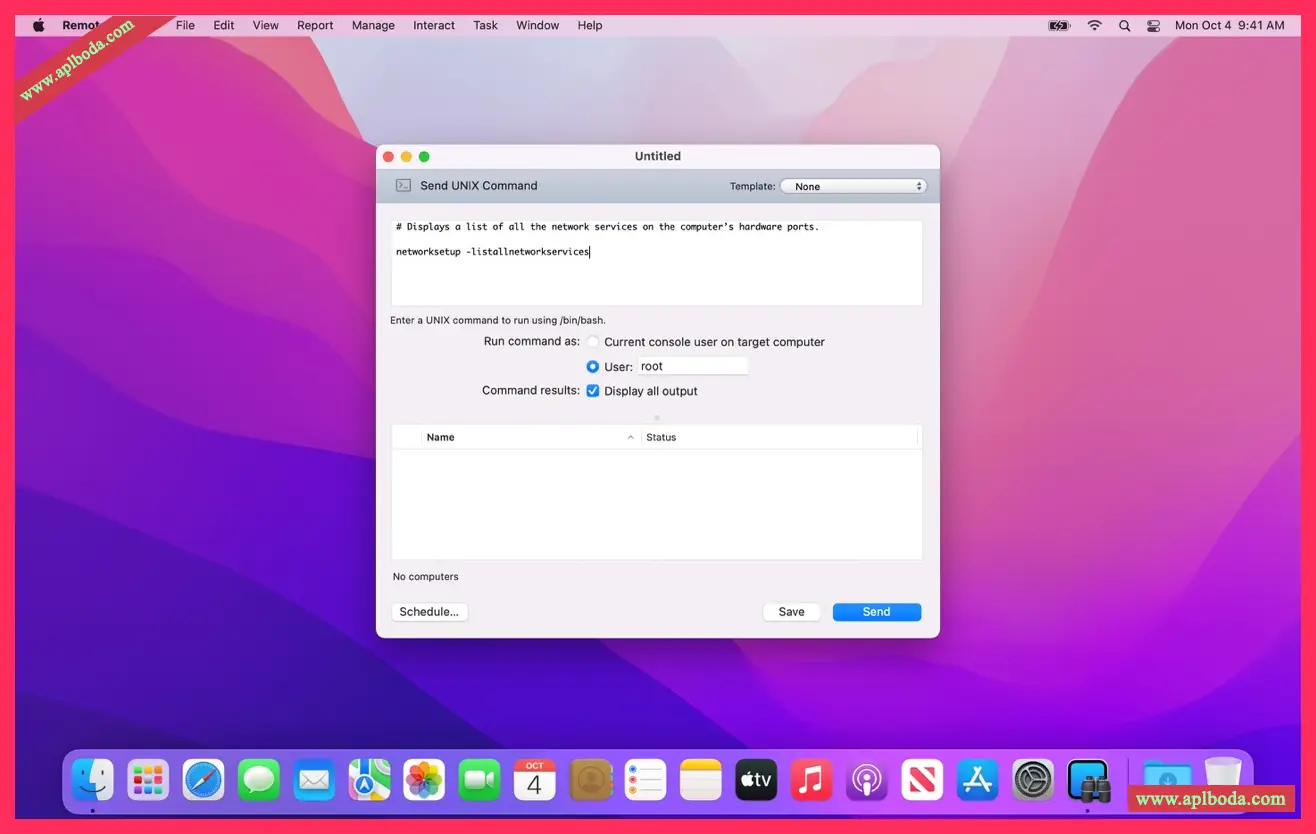Open the File menu
This screenshot has height=834, width=1316.
pos(185,25)
